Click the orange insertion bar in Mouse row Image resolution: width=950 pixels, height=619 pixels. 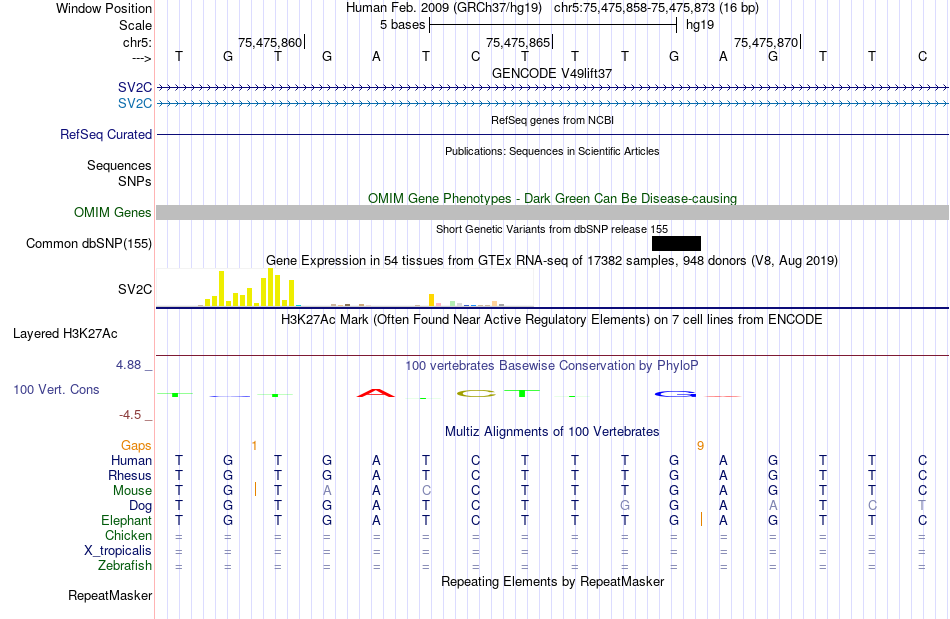click(x=256, y=489)
